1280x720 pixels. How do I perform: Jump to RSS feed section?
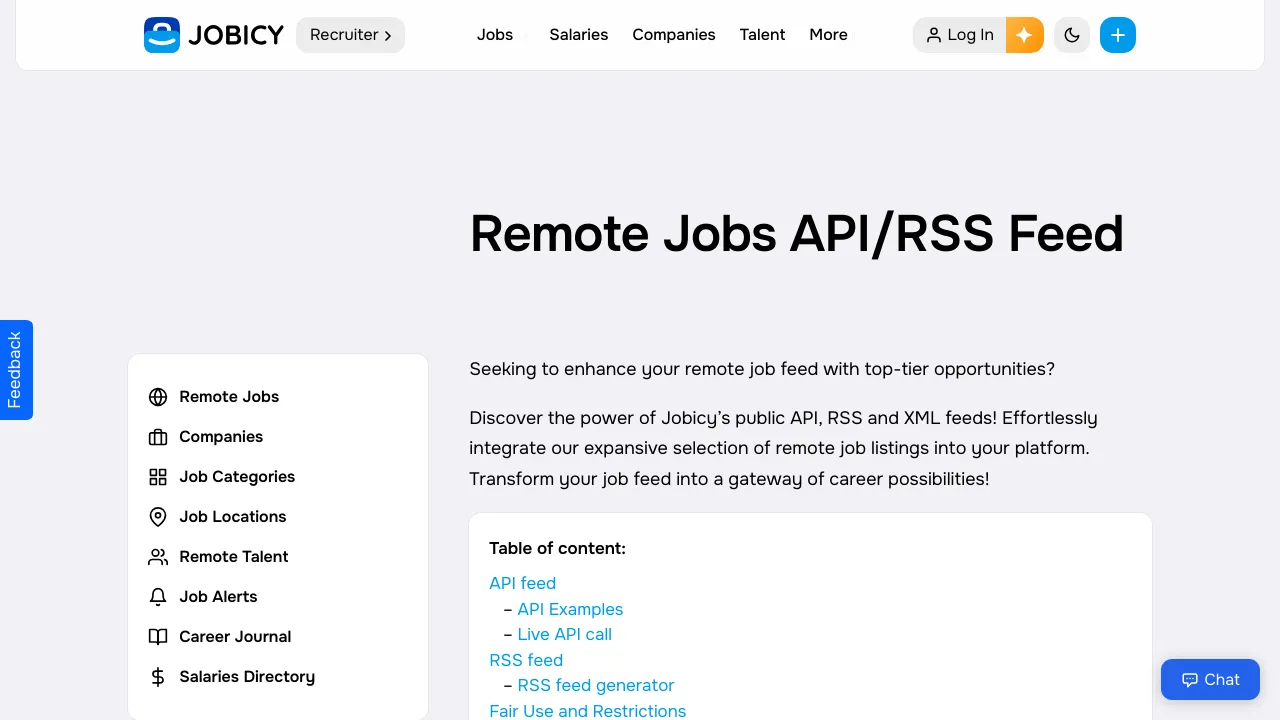526,660
